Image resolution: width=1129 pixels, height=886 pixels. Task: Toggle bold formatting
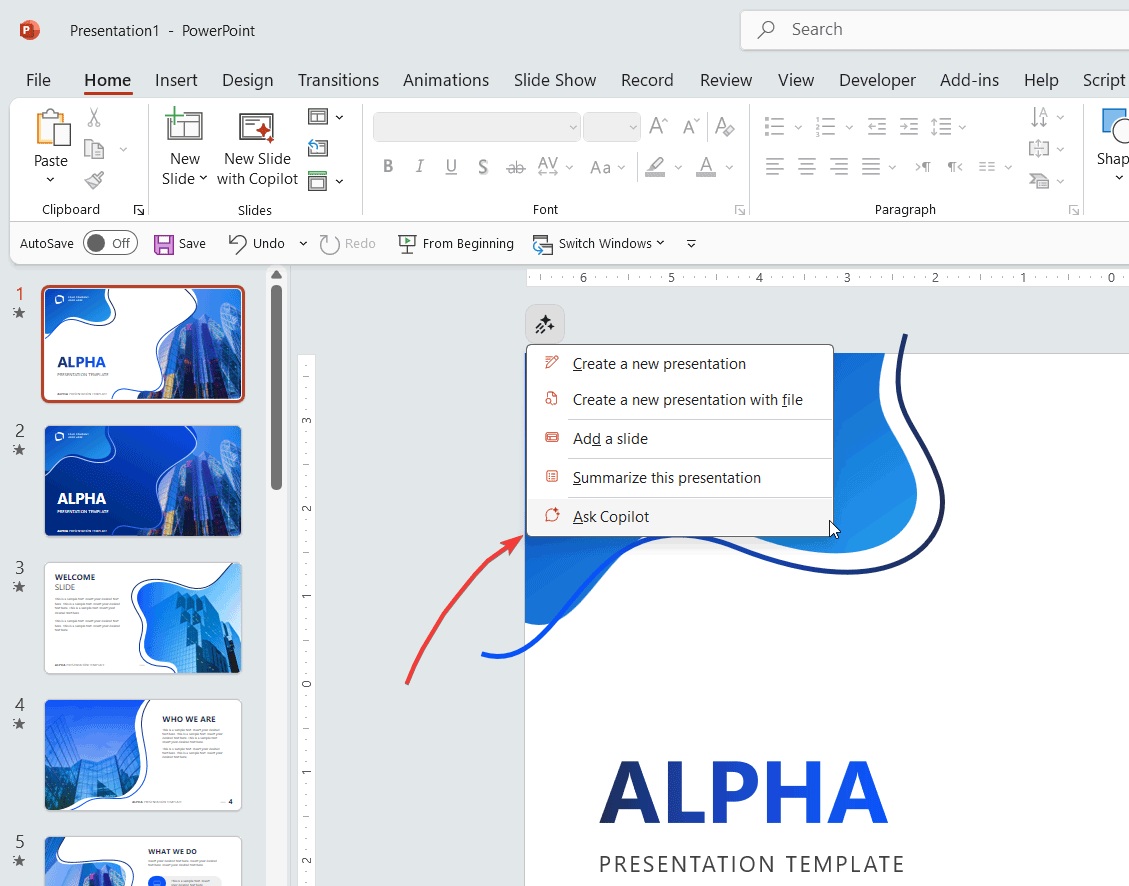pyautogui.click(x=388, y=166)
